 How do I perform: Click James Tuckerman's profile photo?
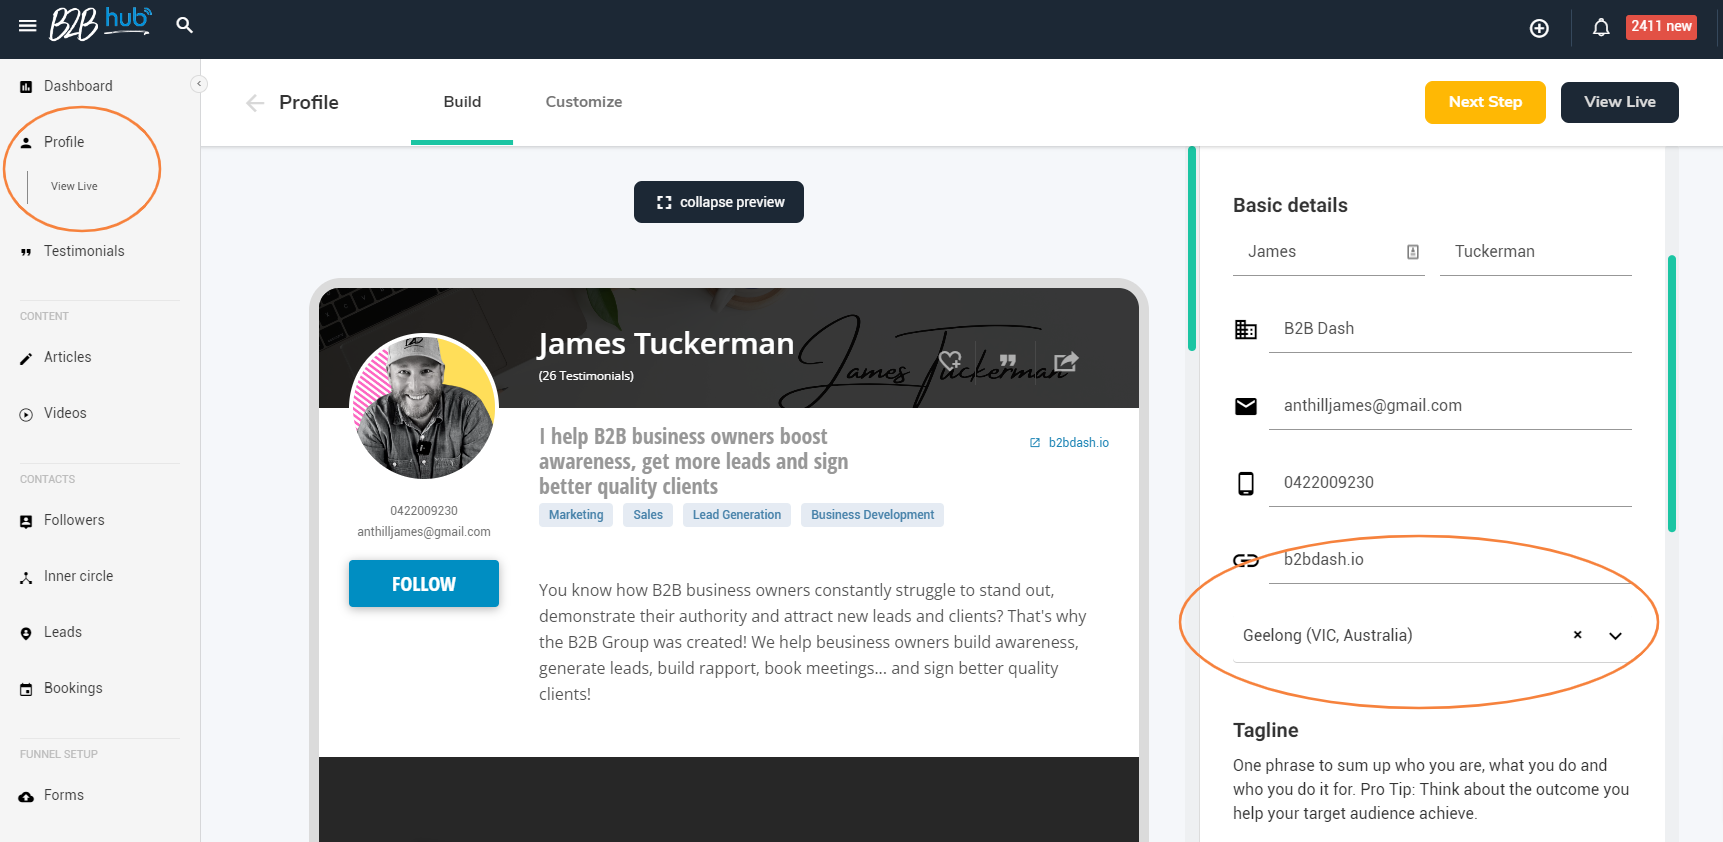(424, 407)
